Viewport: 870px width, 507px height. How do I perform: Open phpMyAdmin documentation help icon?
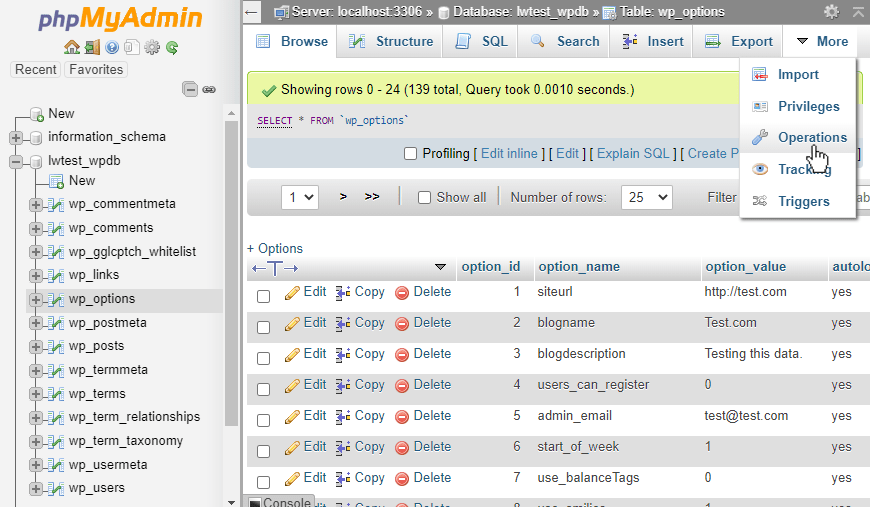point(112,48)
